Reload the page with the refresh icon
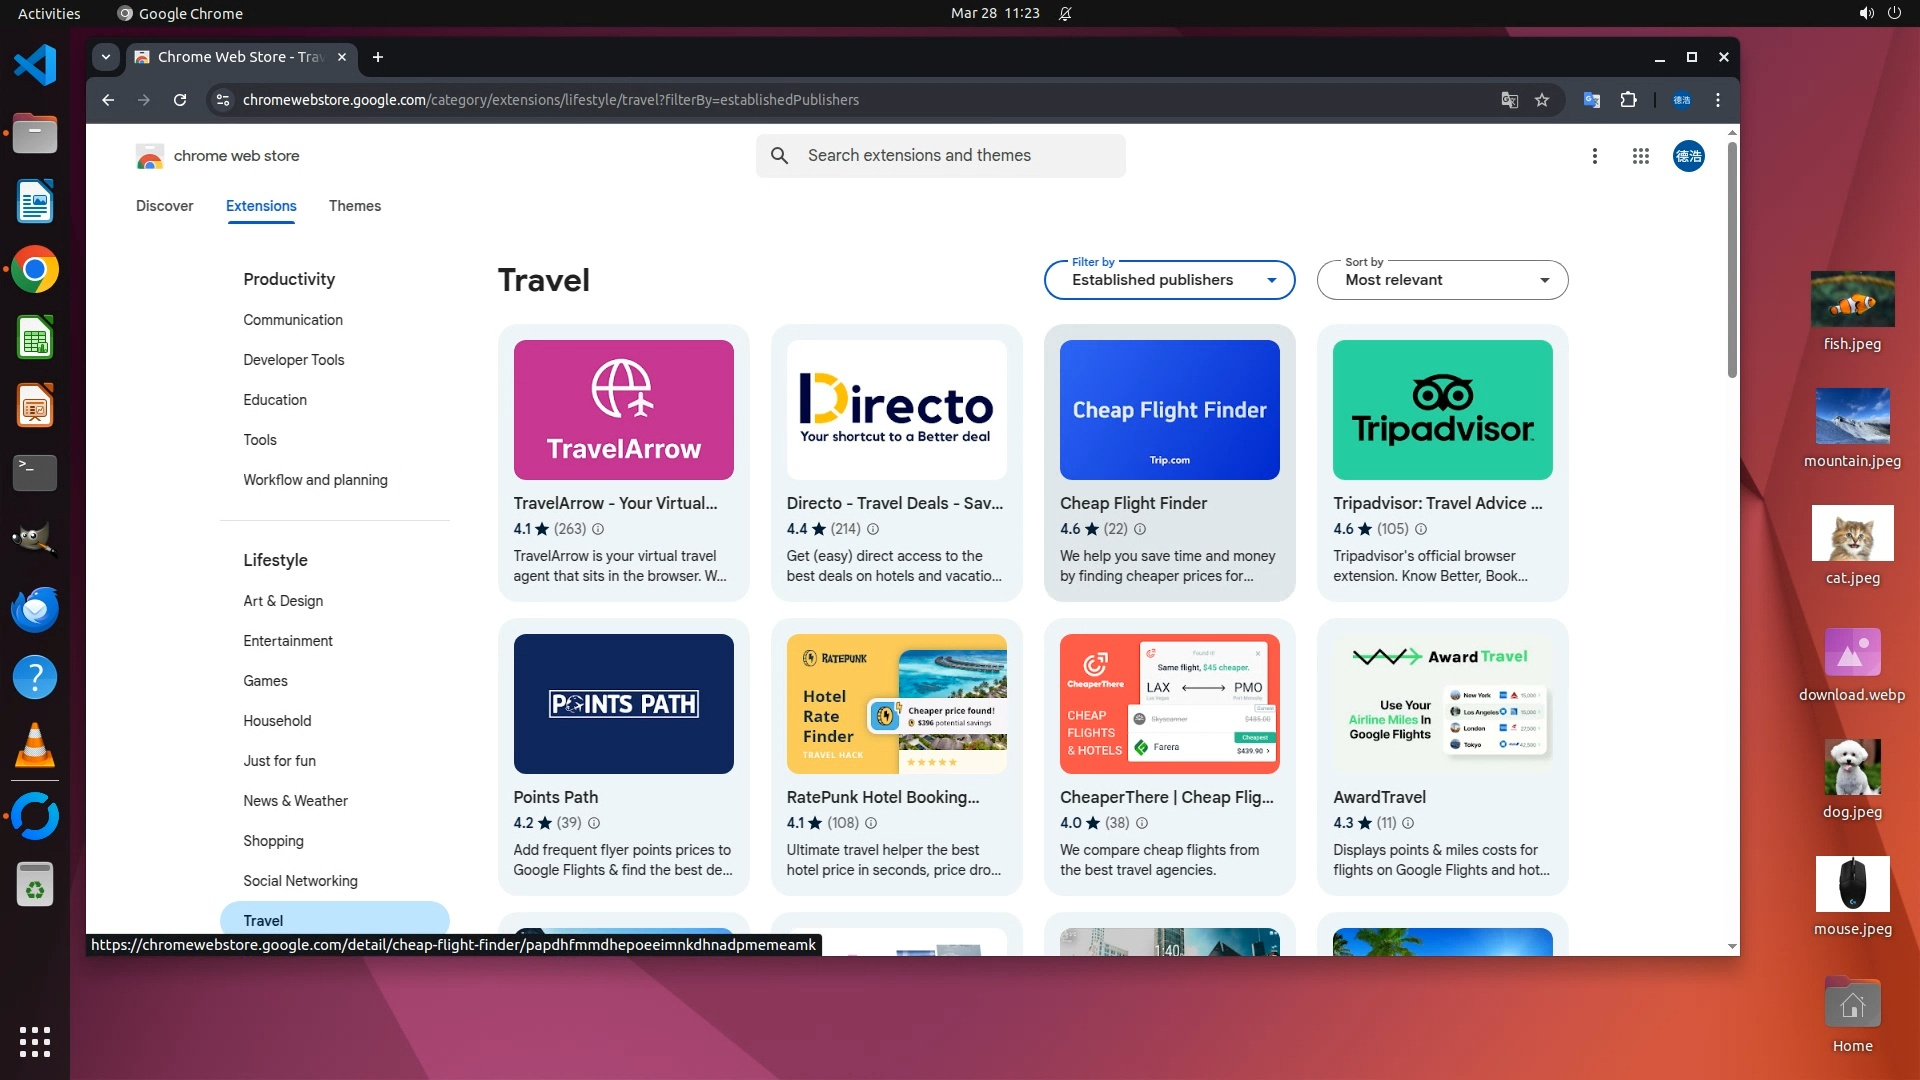1920x1080 pixels. 180,100
